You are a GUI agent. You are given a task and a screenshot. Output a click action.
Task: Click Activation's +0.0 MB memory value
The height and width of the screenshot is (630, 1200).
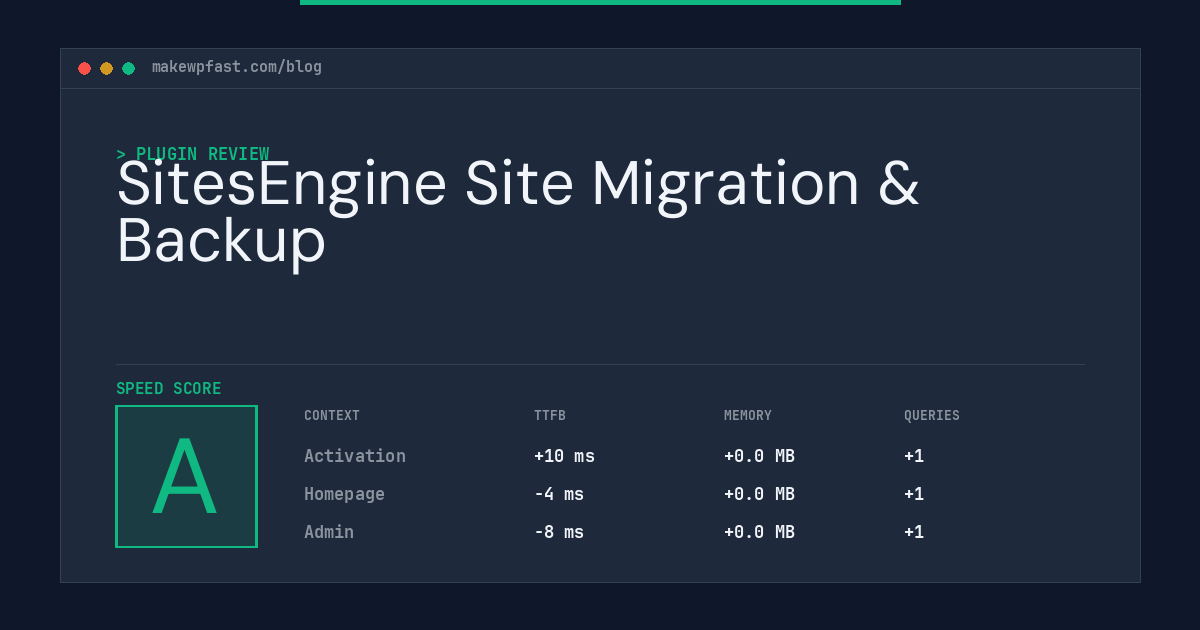click(759, 456)
